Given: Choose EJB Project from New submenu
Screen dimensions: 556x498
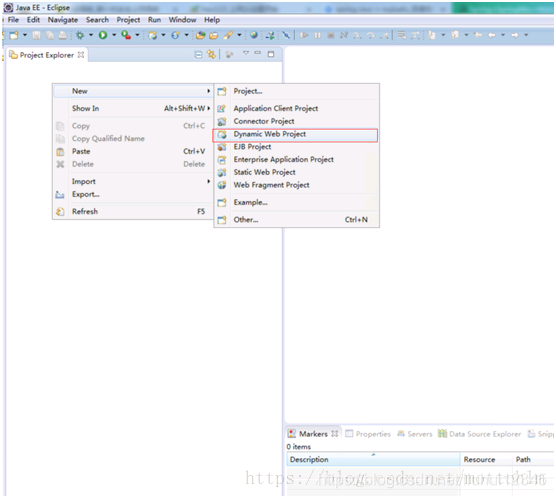Looking at the screenshot, I should (x=296, y=147).
